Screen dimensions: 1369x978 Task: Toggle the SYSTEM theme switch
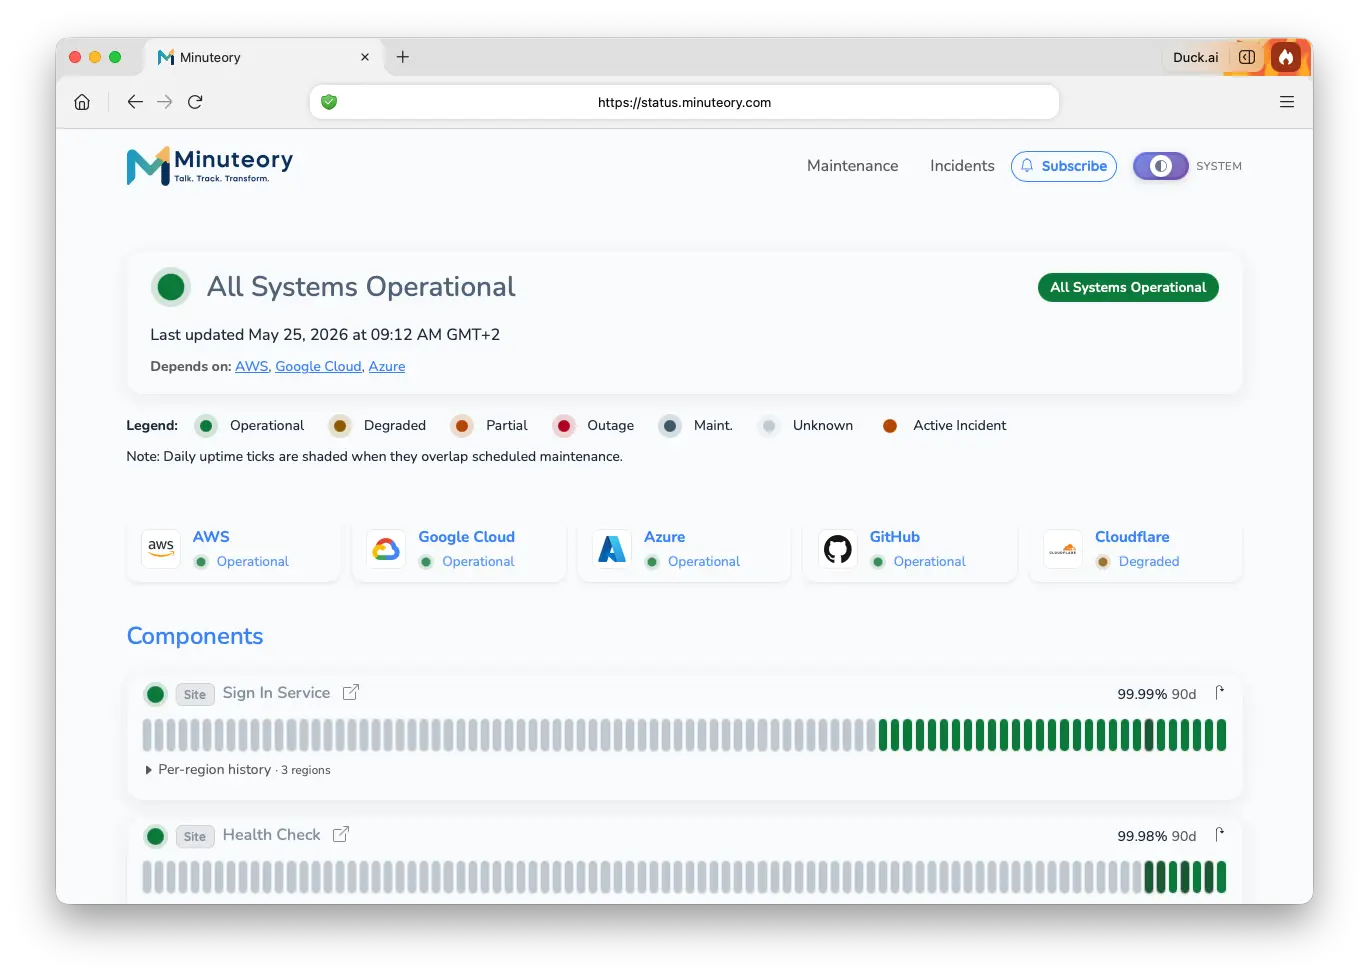click(x=1160, y=166)
